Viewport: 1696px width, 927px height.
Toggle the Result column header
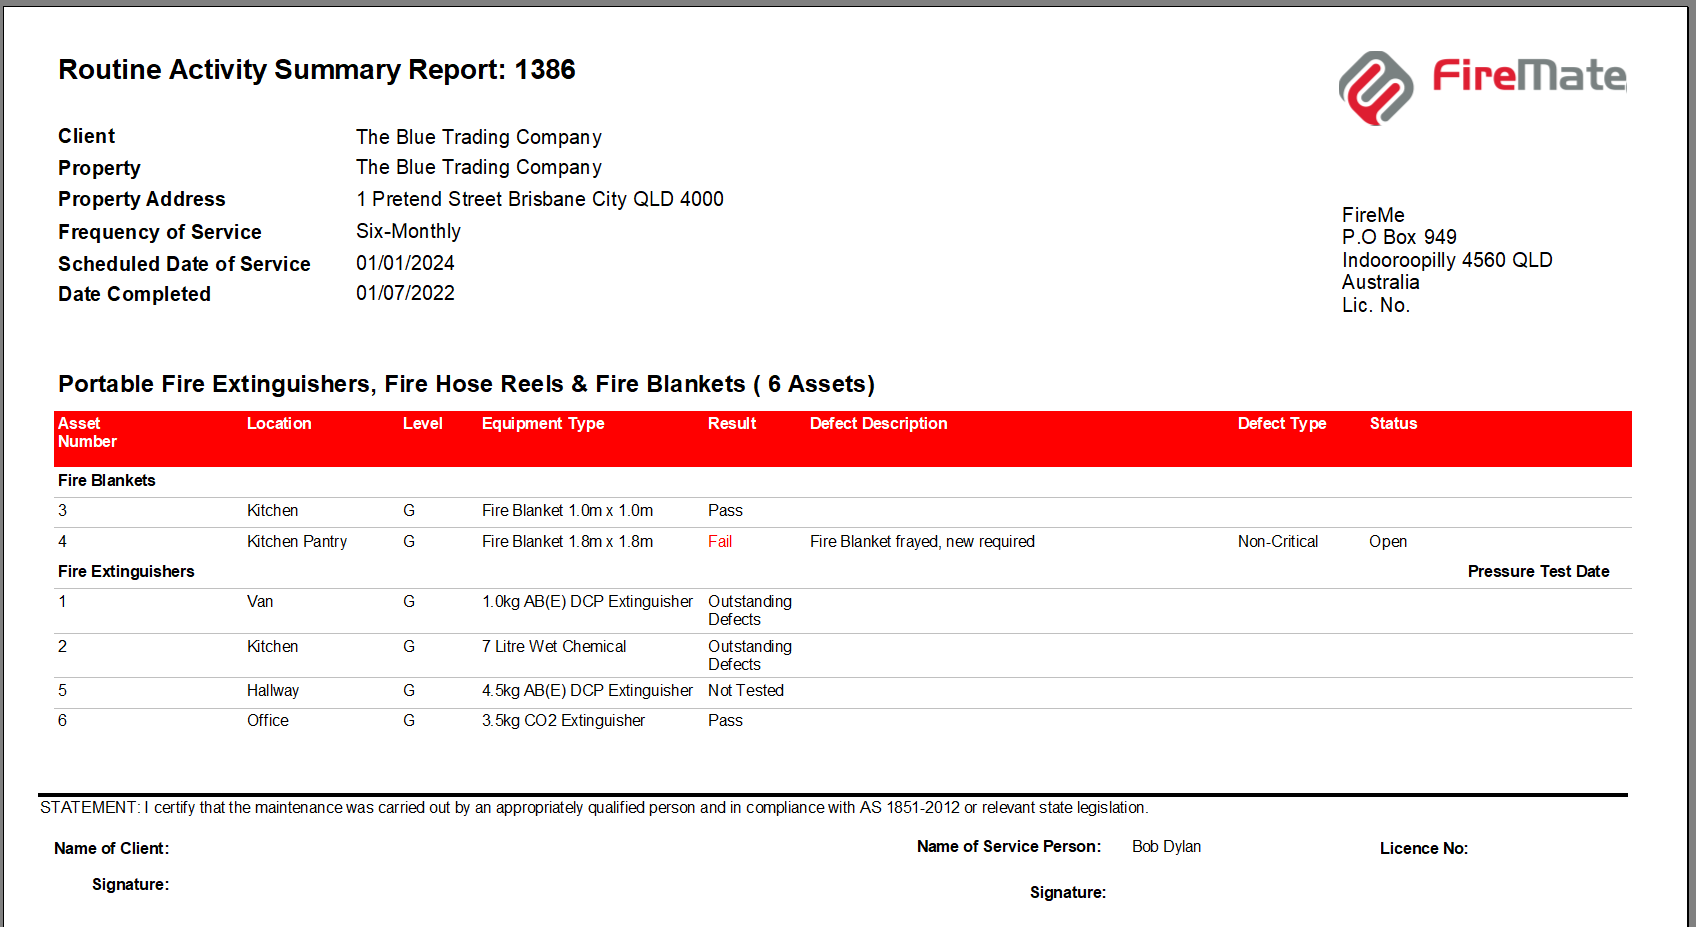pos(731,423)
